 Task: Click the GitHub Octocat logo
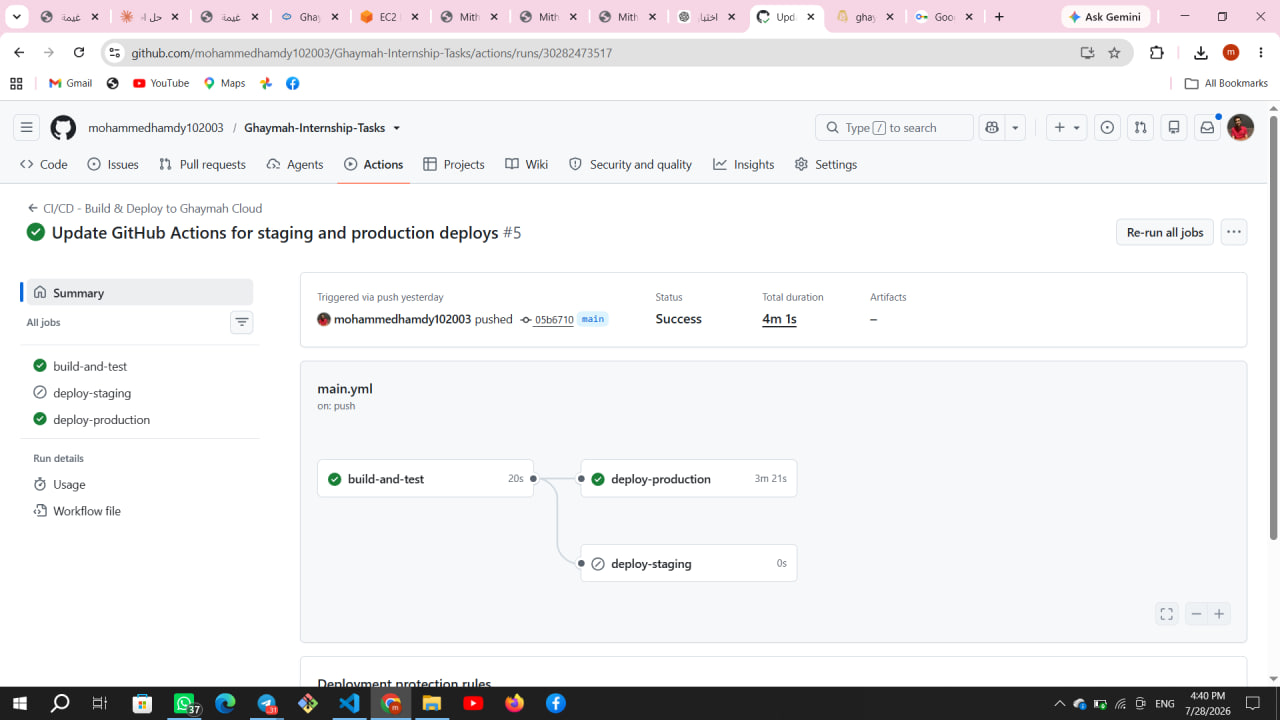tap(63, 127)
